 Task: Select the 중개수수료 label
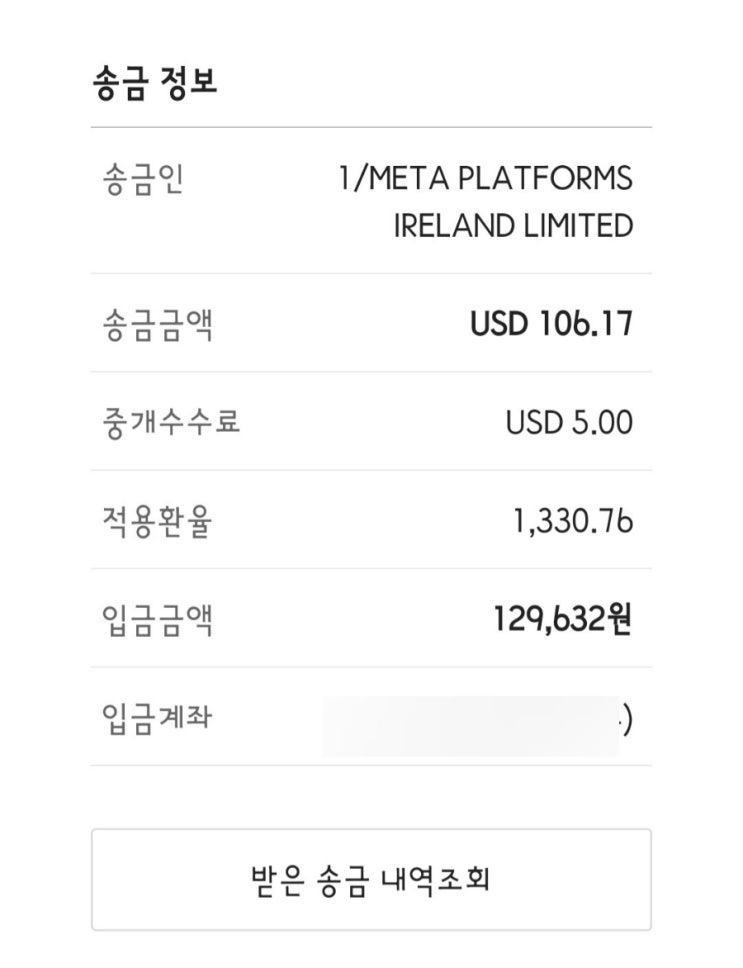pyautogui.click(x=170, y=422)
